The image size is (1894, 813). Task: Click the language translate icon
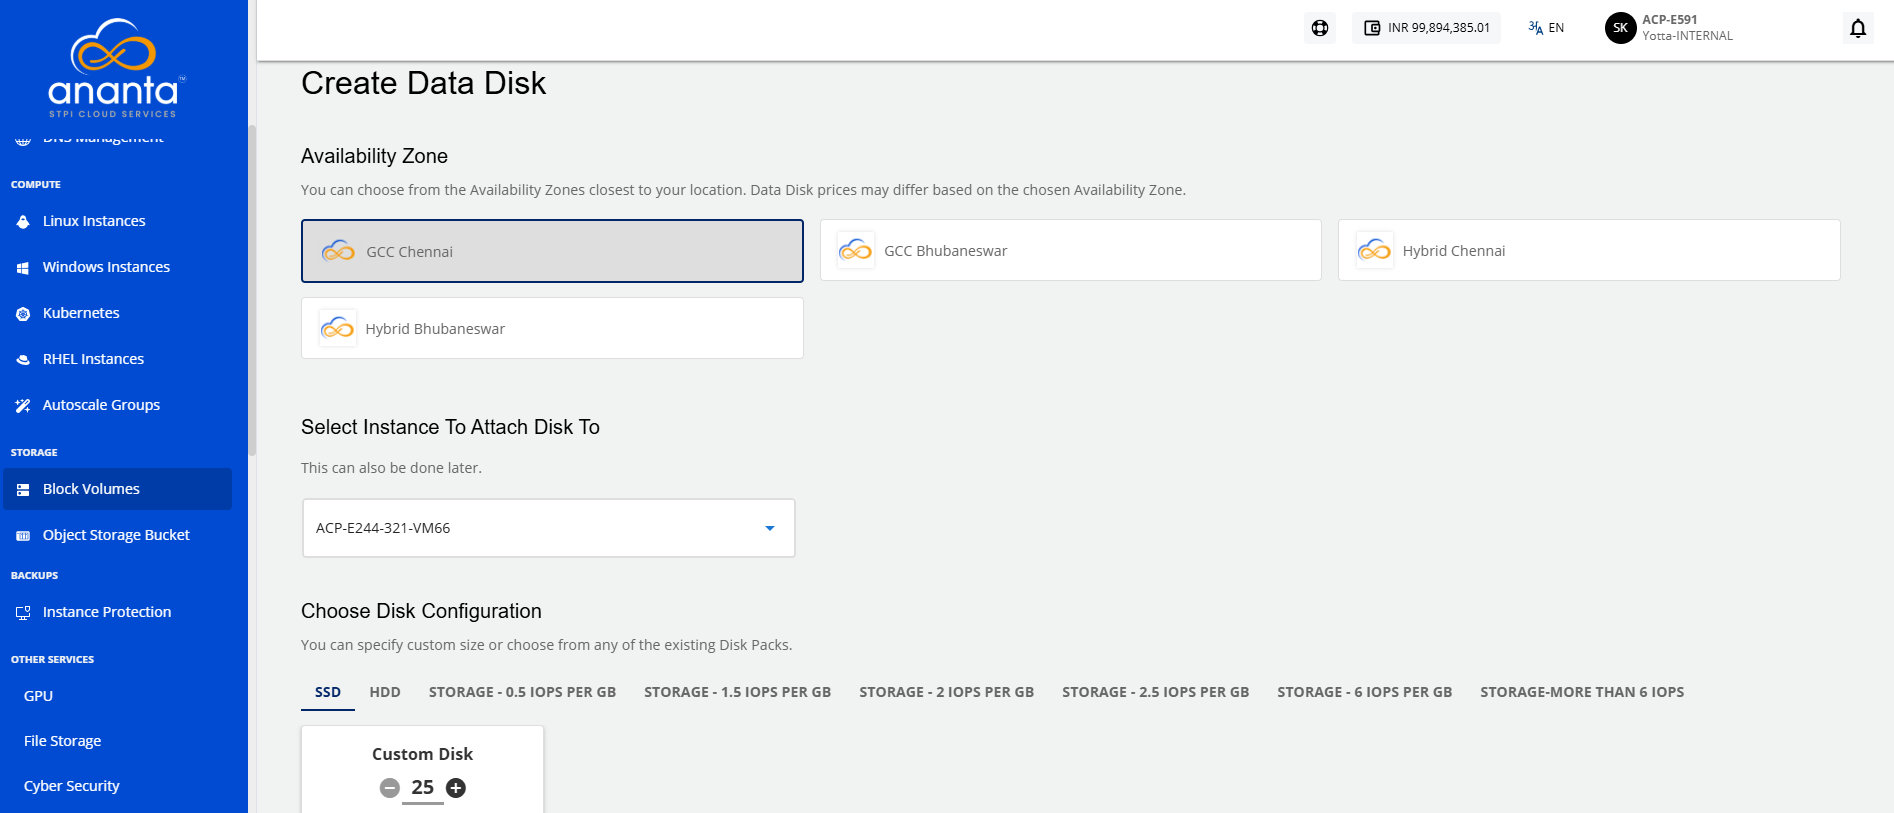1535,28
